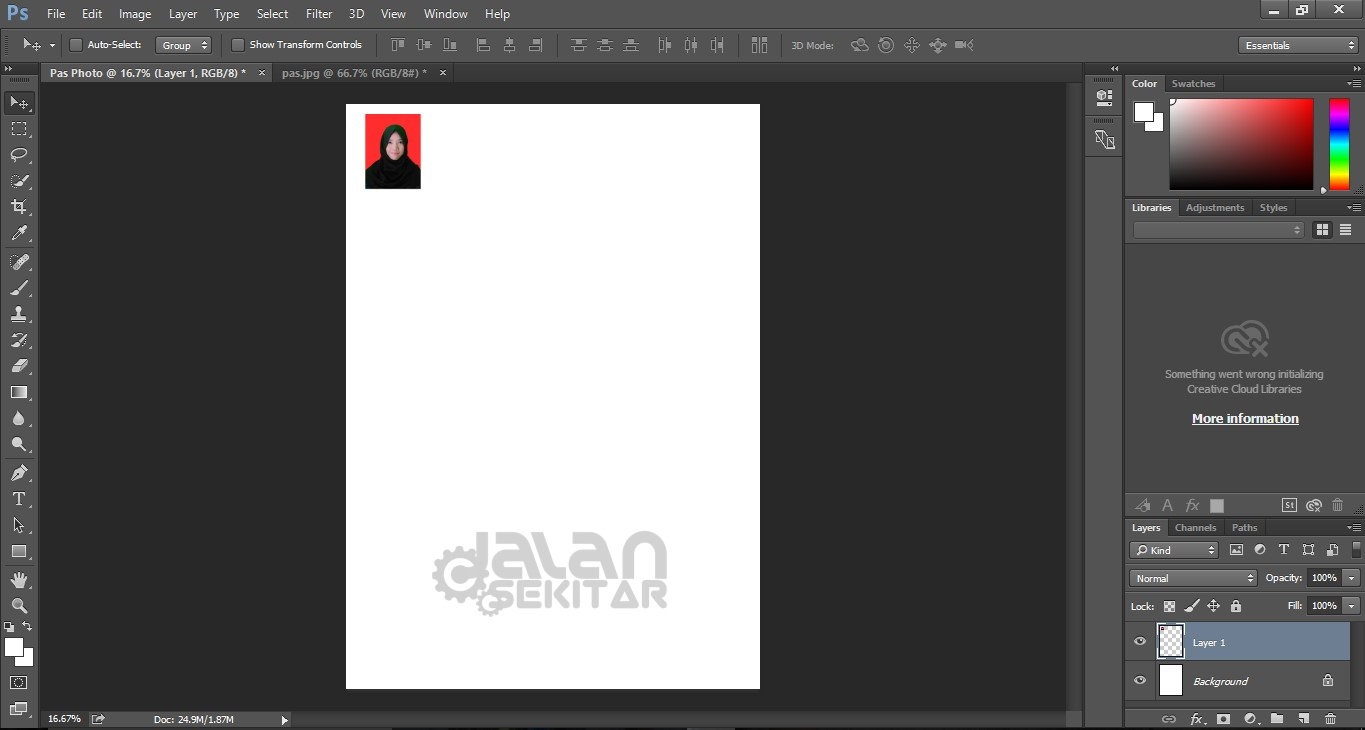Open the File menu
Image resolution: width=1365 pixels, height=730 pixels.
pos(56,14)
